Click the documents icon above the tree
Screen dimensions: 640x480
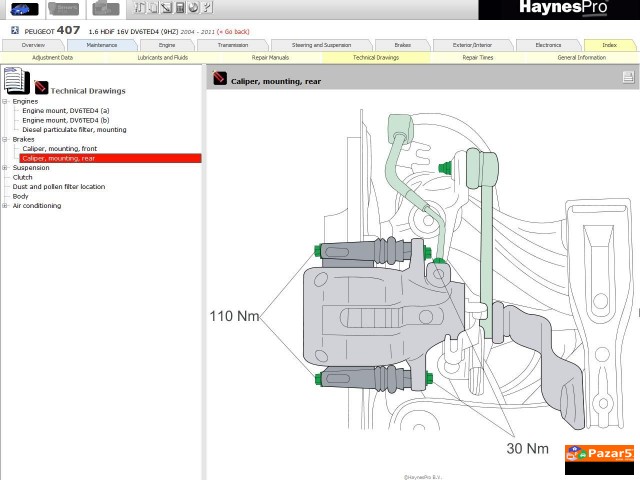pyautogui.click(x=15, y=80)
